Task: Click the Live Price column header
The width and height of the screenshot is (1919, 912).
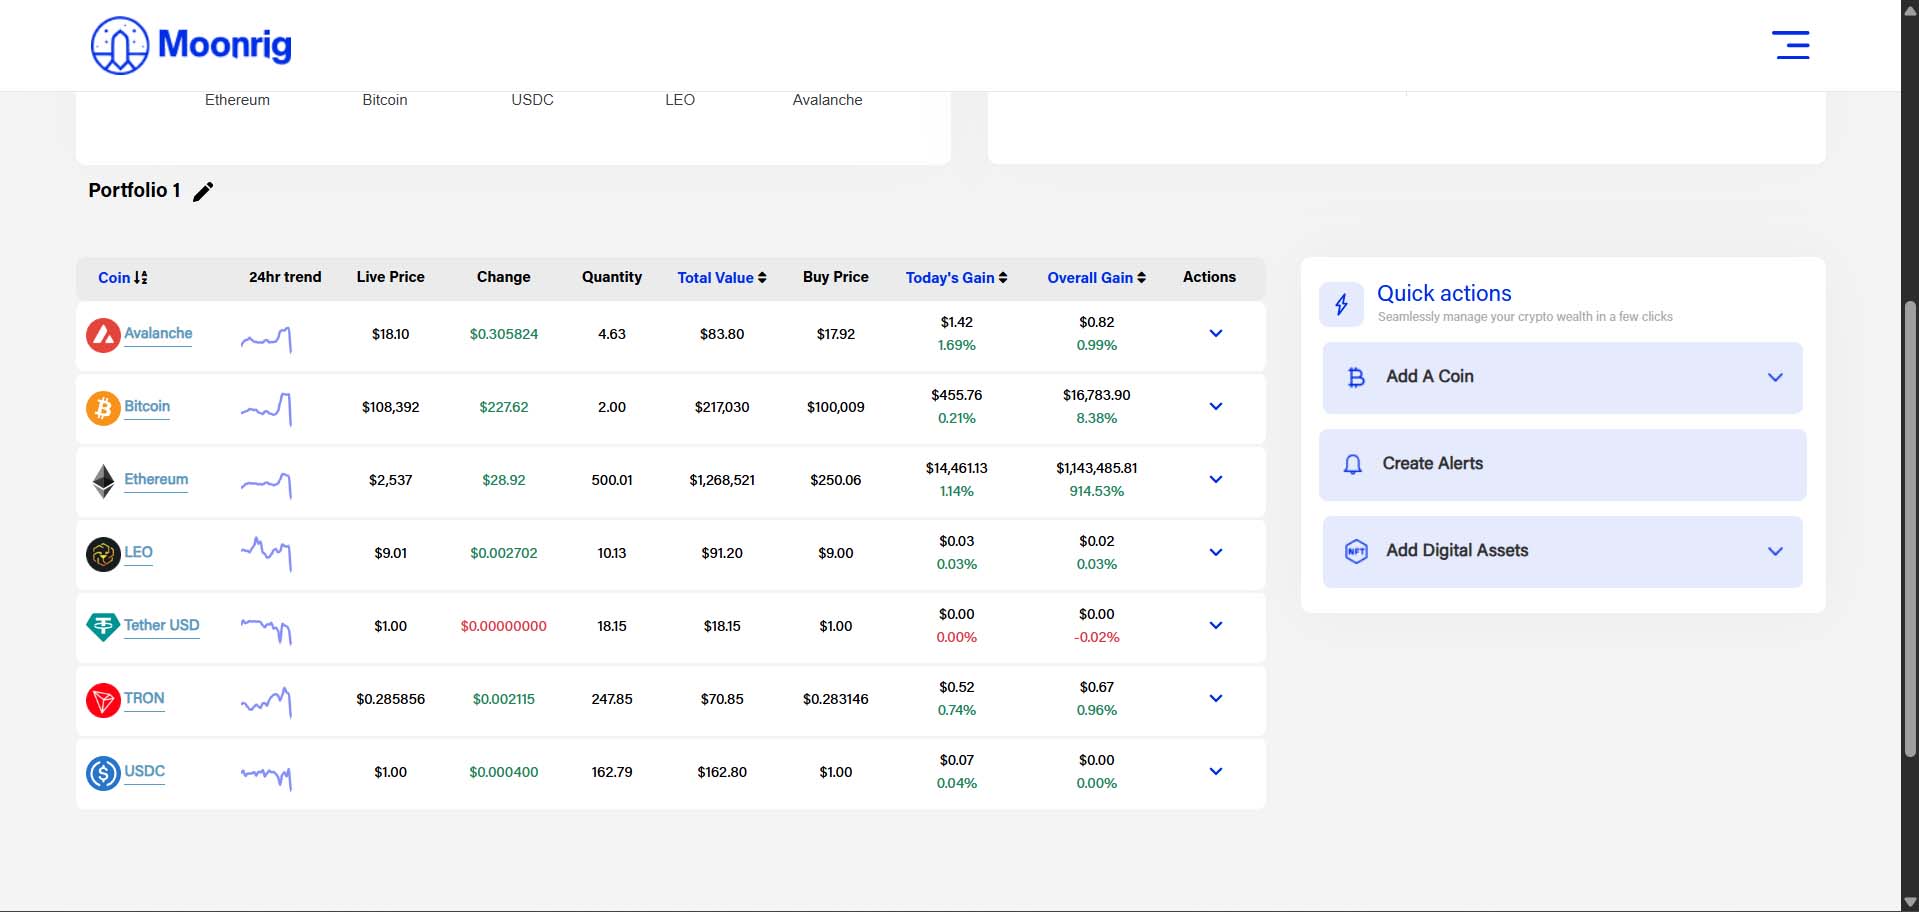Action: pyautogui.click(x=390, y=277)
